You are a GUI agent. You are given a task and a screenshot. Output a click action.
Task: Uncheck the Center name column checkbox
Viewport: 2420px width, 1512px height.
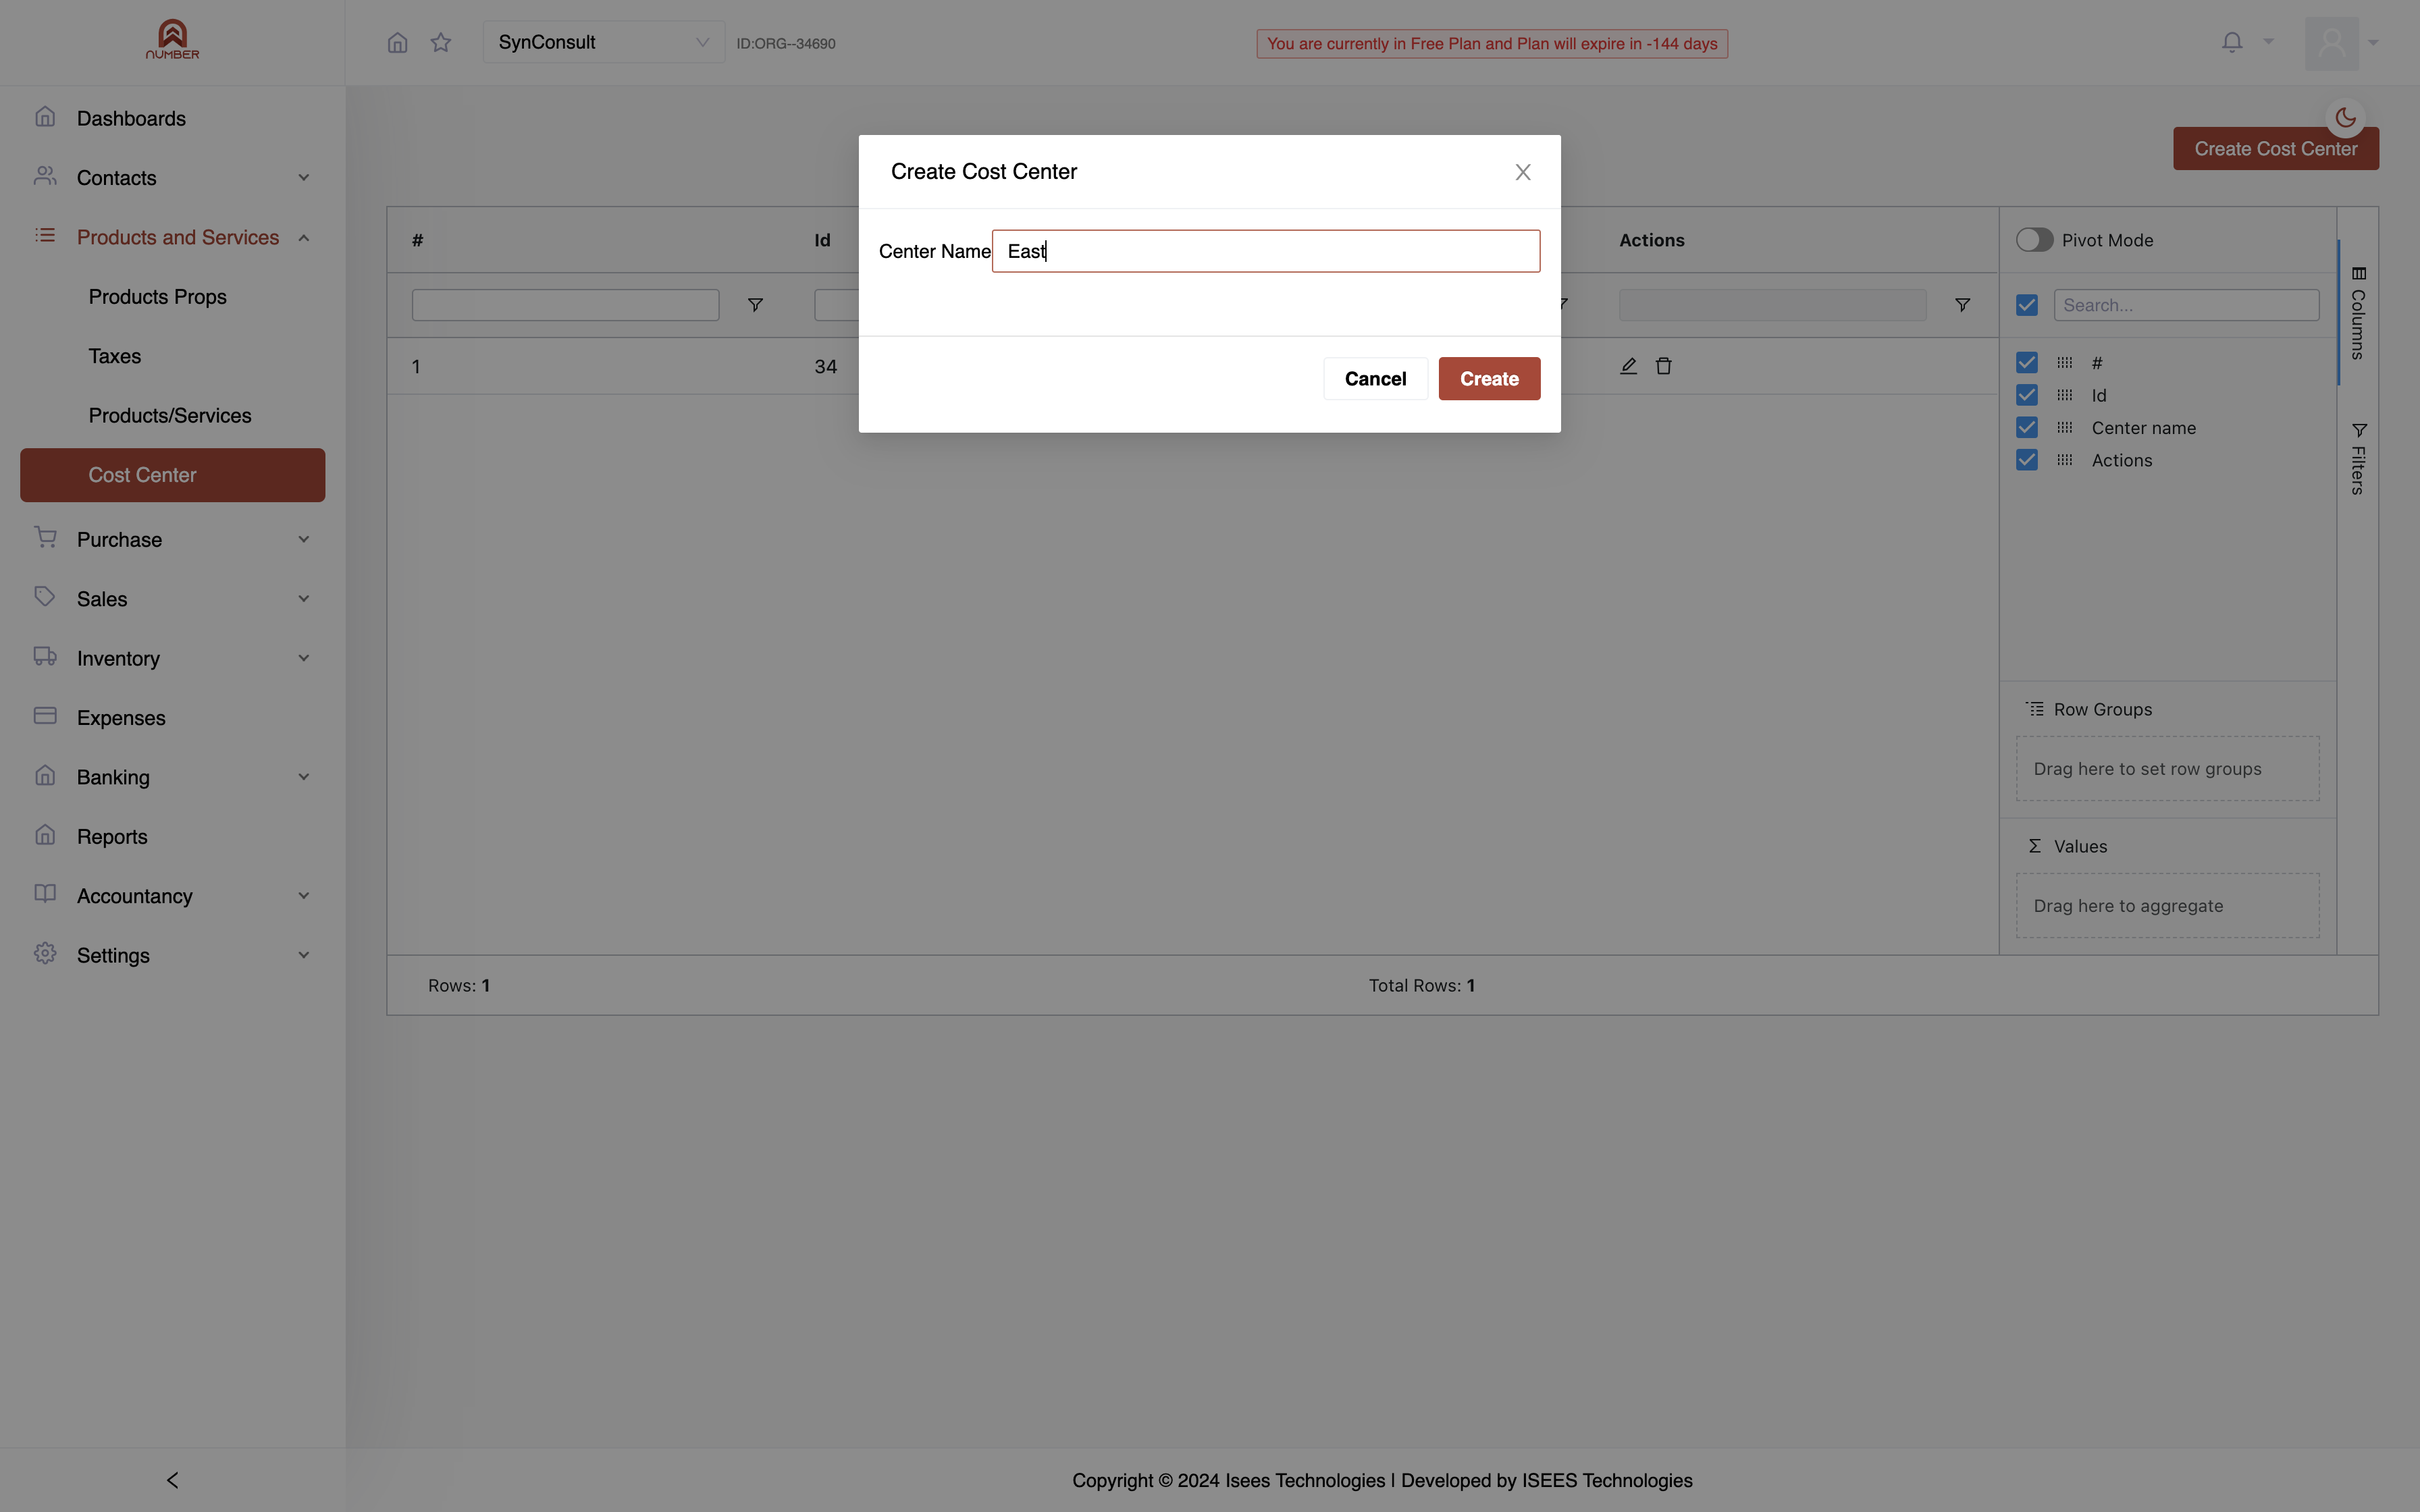pyautogui.click(x=2027, y=428)
